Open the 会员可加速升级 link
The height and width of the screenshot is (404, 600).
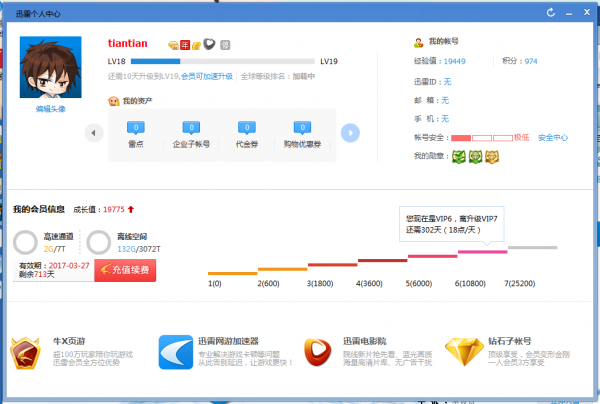coord(207,77)
